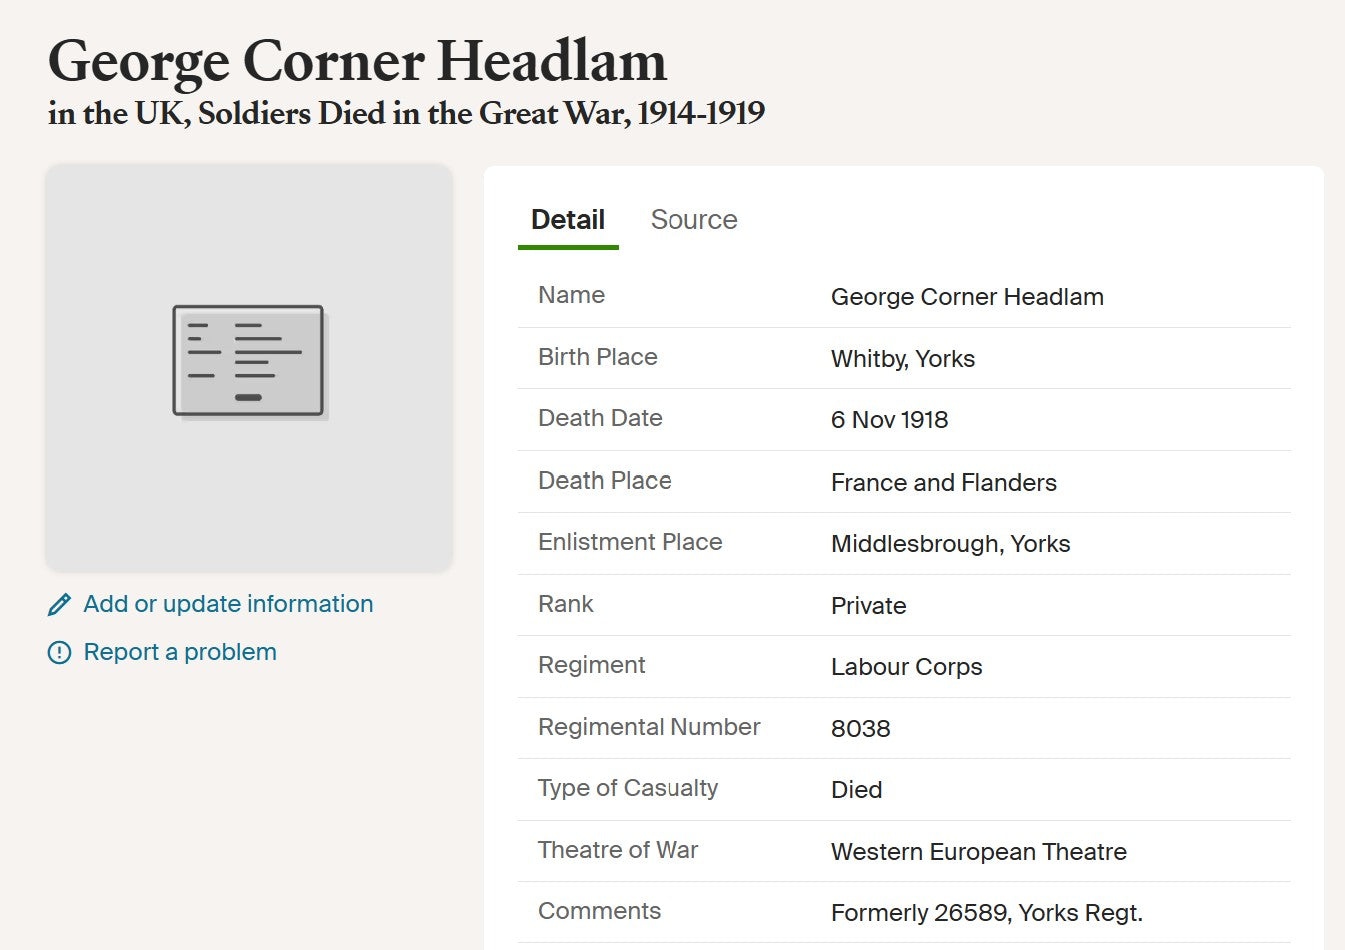Click the Middlesbrough, Yorks enlistment place
The width and height of the screenshot is (1345, 950).
pos(950,544)
